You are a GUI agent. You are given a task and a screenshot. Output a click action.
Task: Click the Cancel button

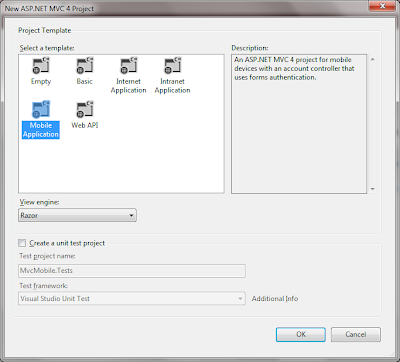[356, 334]
